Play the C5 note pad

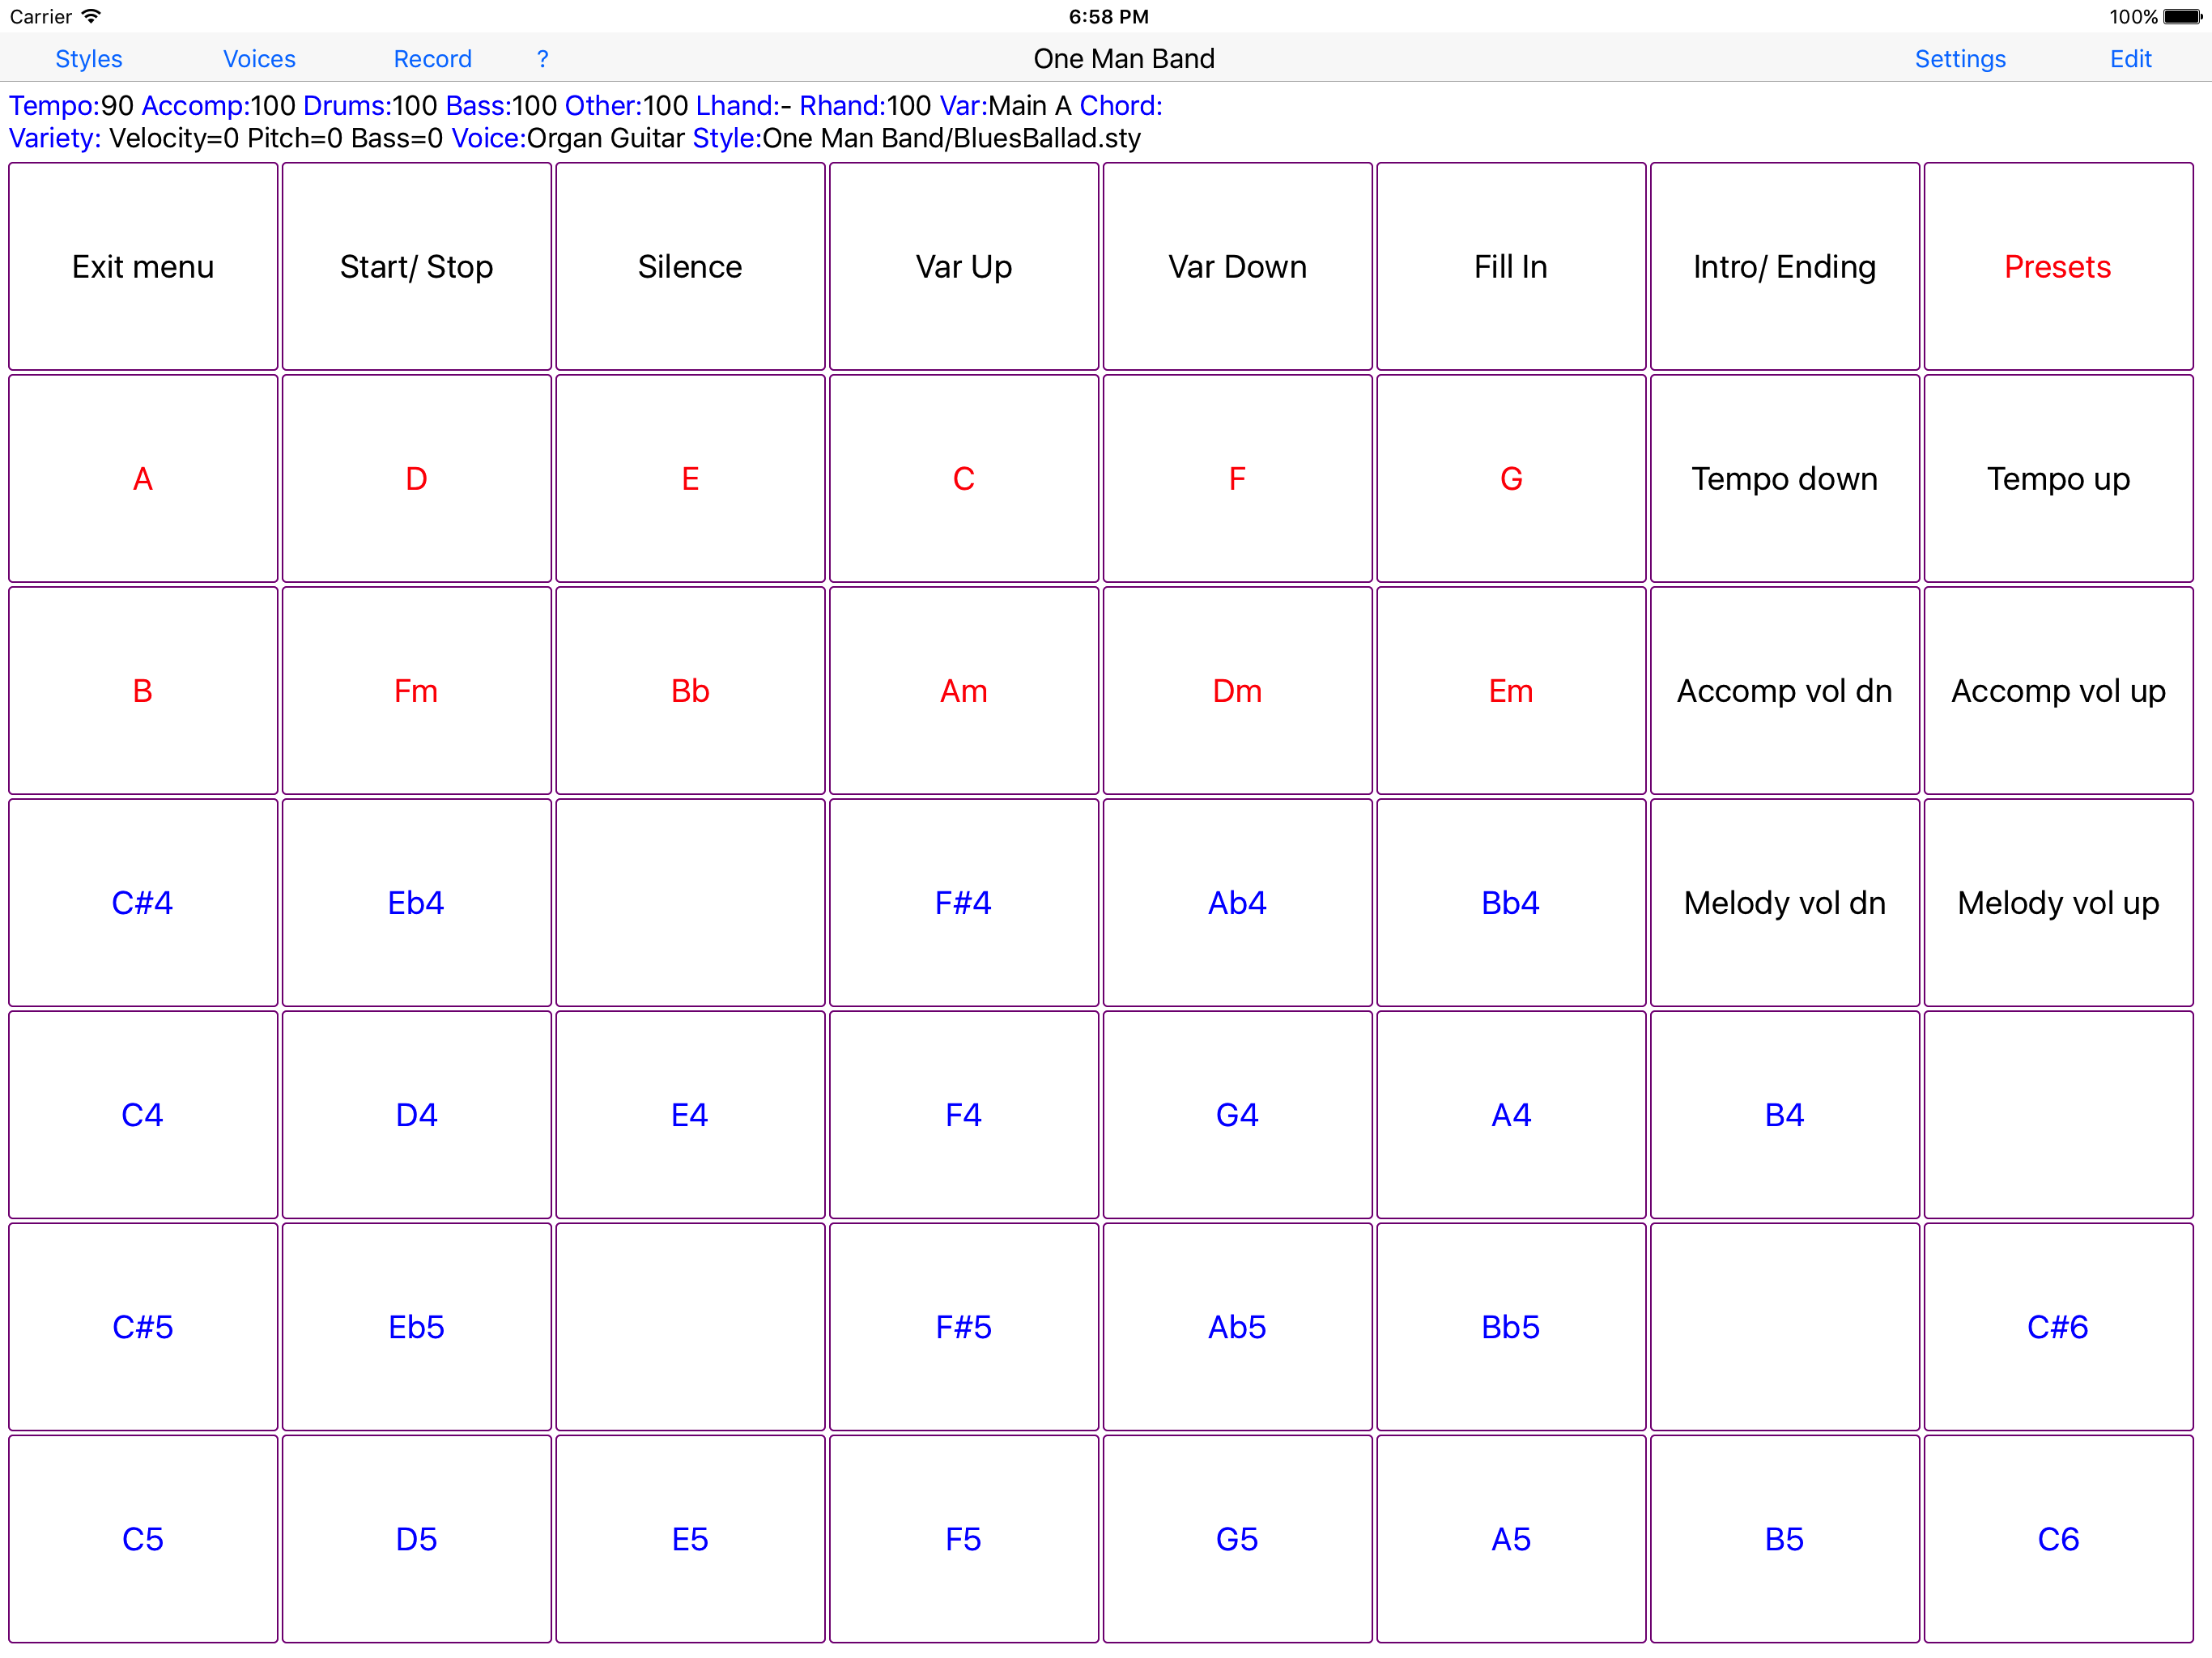click(143, 1539)
